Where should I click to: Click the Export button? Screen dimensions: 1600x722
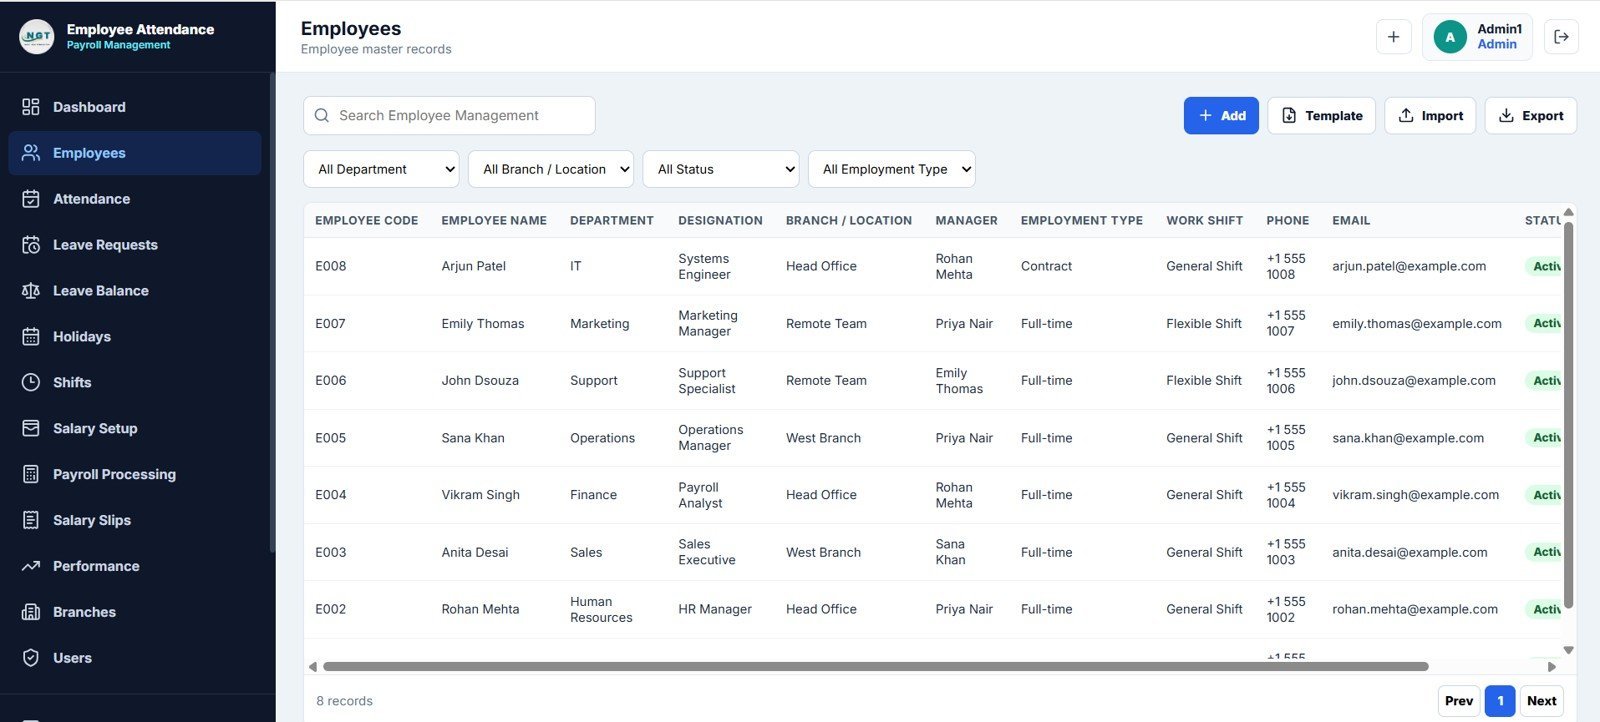pos(1531,116)
